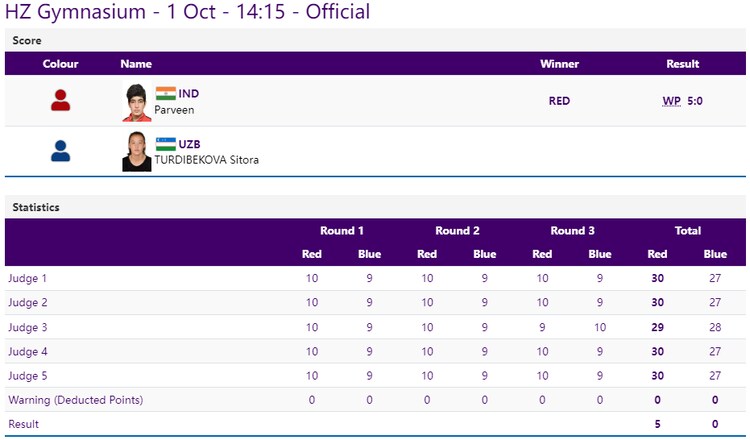Click the red boxer colour icon
Image resolution: width=750 pixels, height=440 pixels.
[60, 100]
